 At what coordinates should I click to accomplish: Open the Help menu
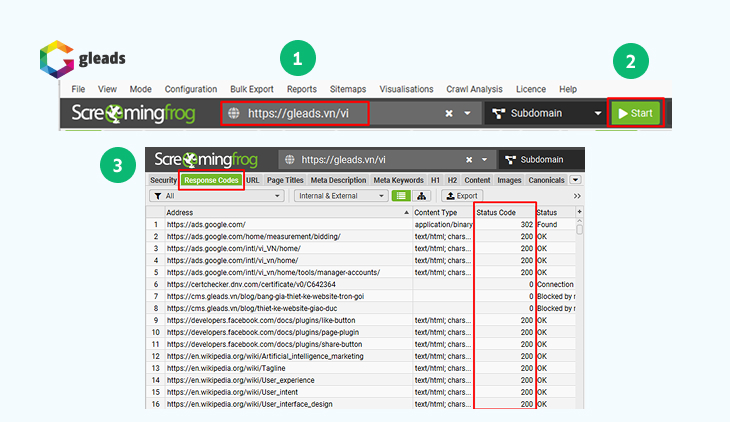pos(568,89)
